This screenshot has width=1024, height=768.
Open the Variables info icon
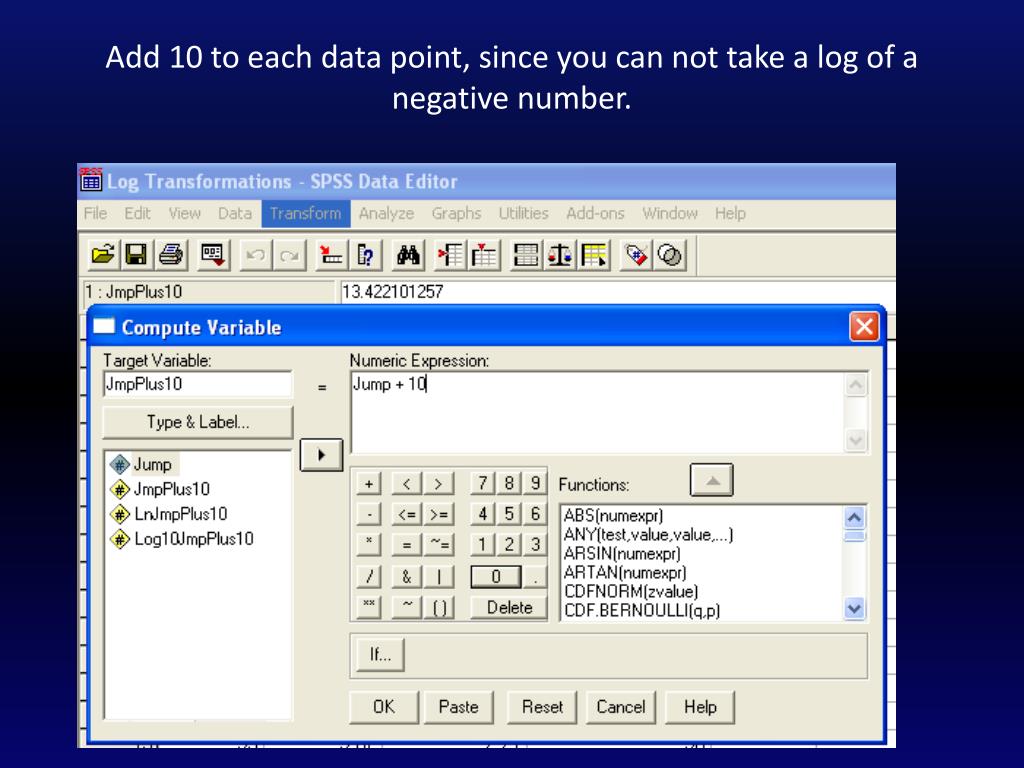(x=366, y=255)
